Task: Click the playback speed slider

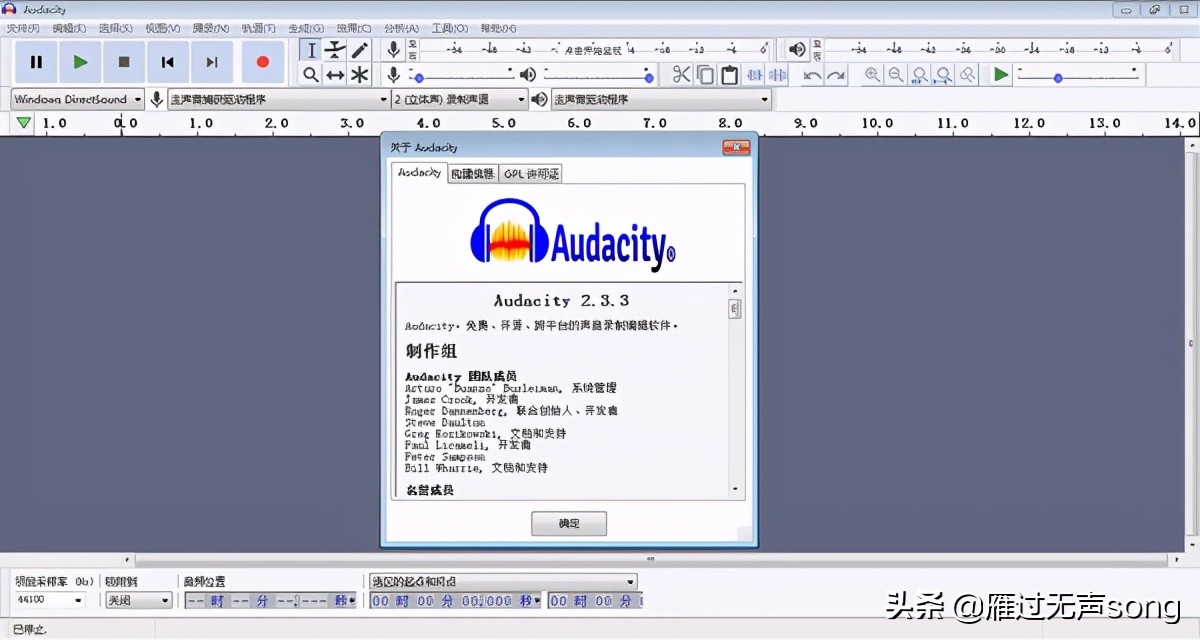Action: [x=1078, y=75]
